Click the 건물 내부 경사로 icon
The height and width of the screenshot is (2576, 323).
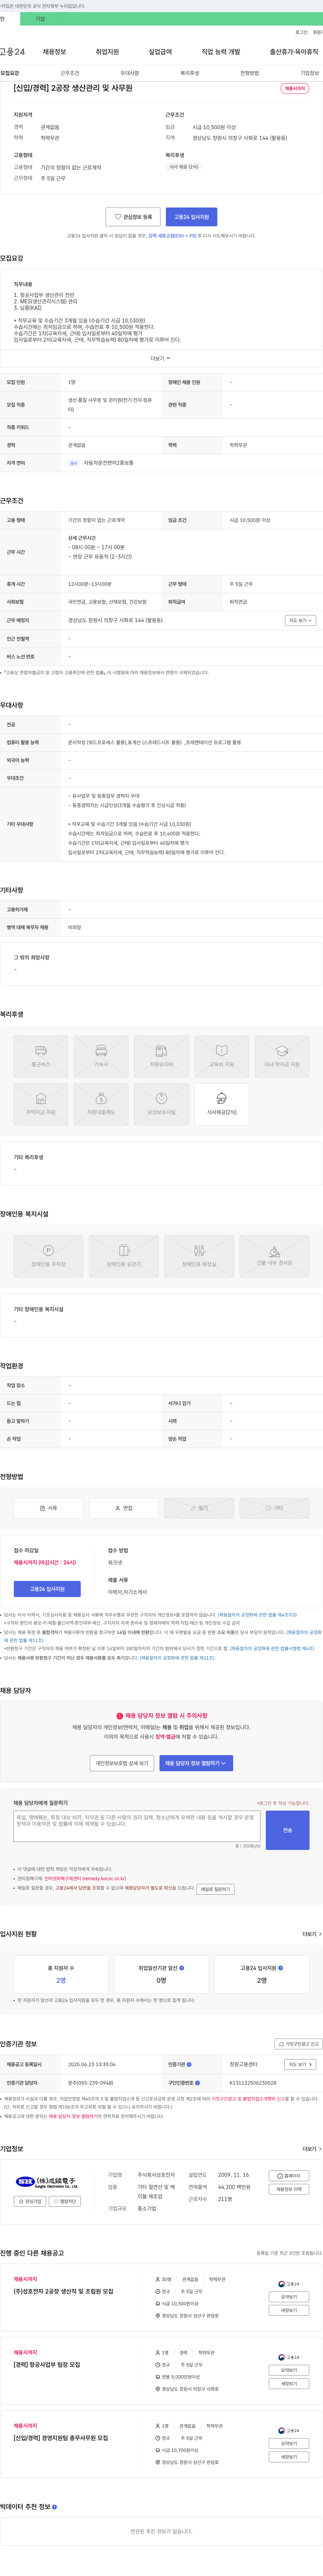click(x=274, y=1256)
